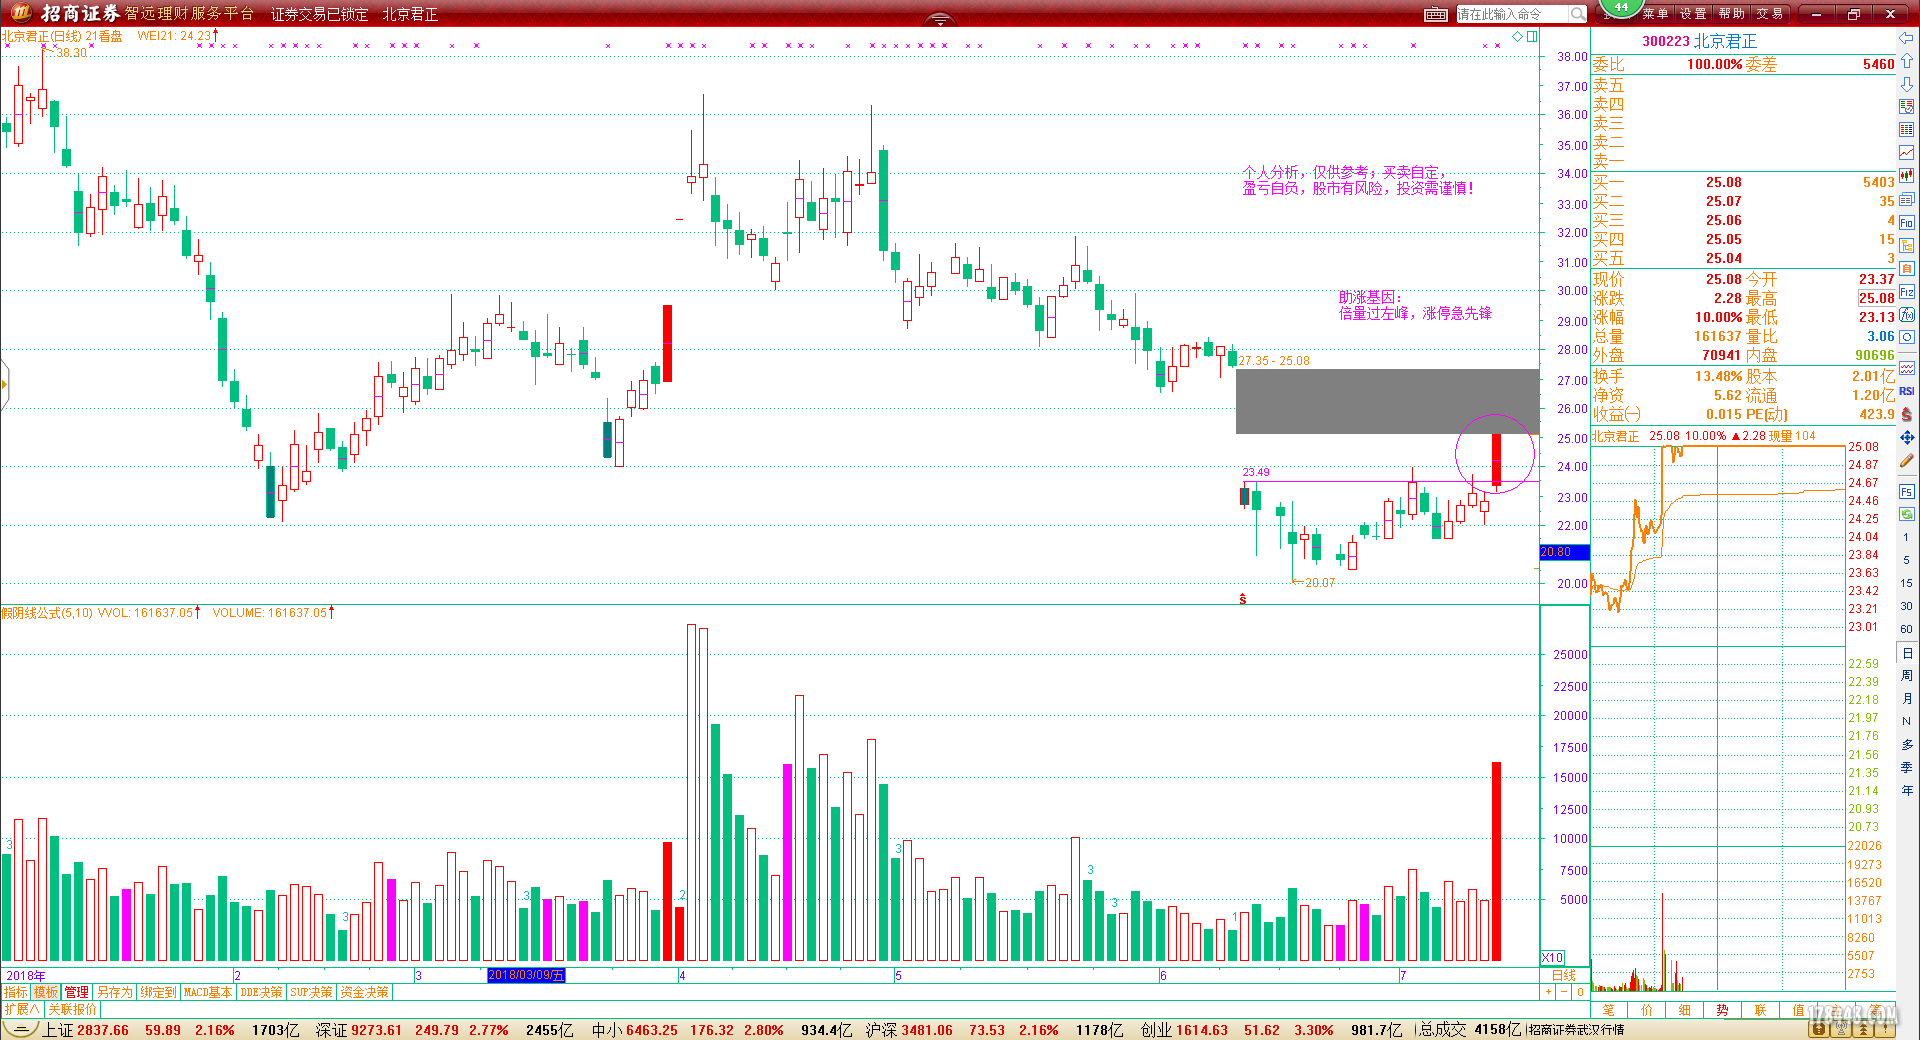Click the 价 price tab below intraday chart
Viewport: 1920px width, 1040px height.
point(1647,1010)
